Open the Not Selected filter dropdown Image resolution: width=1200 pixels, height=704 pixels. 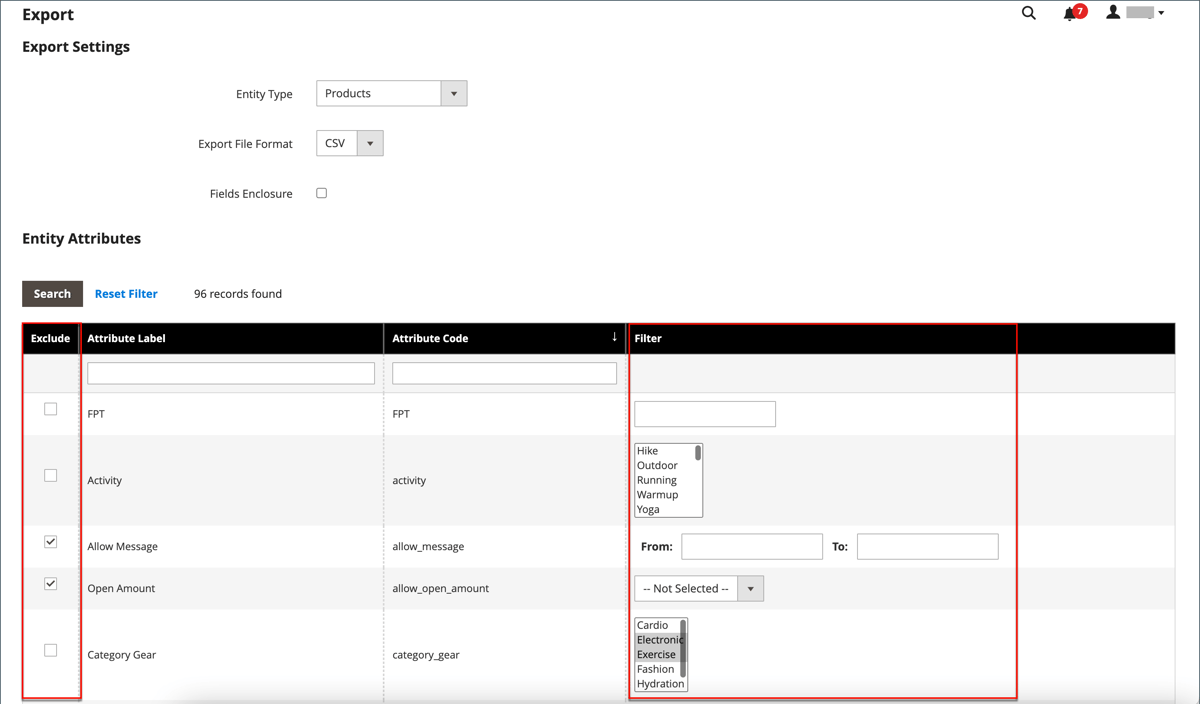click(698, 588)
